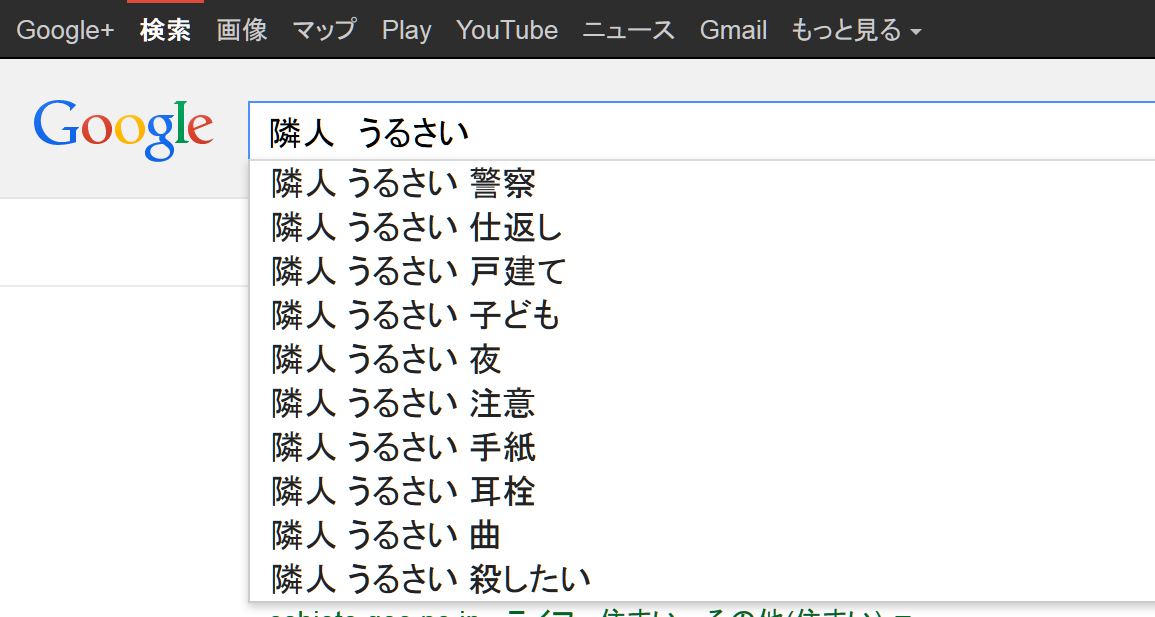
Task: Select autocomplete entry 隣人 うるさい 曲
Action: (387, 535)
